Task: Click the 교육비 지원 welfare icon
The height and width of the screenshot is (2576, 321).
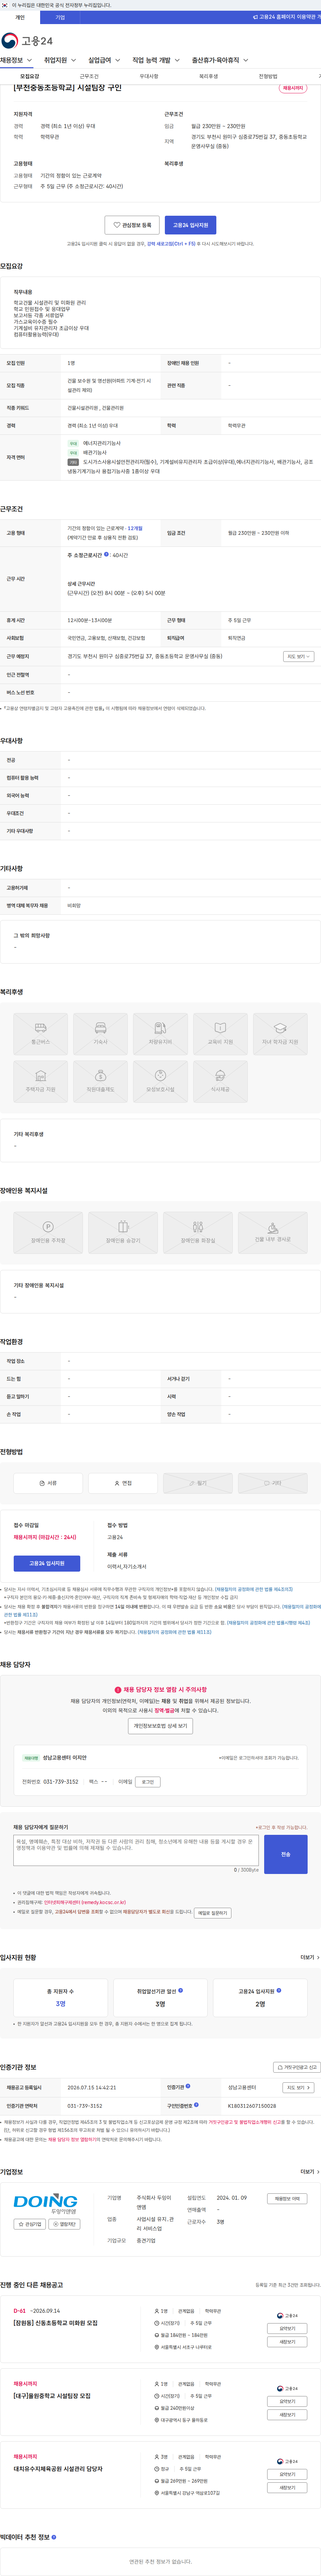Action: pos(220,1034)
